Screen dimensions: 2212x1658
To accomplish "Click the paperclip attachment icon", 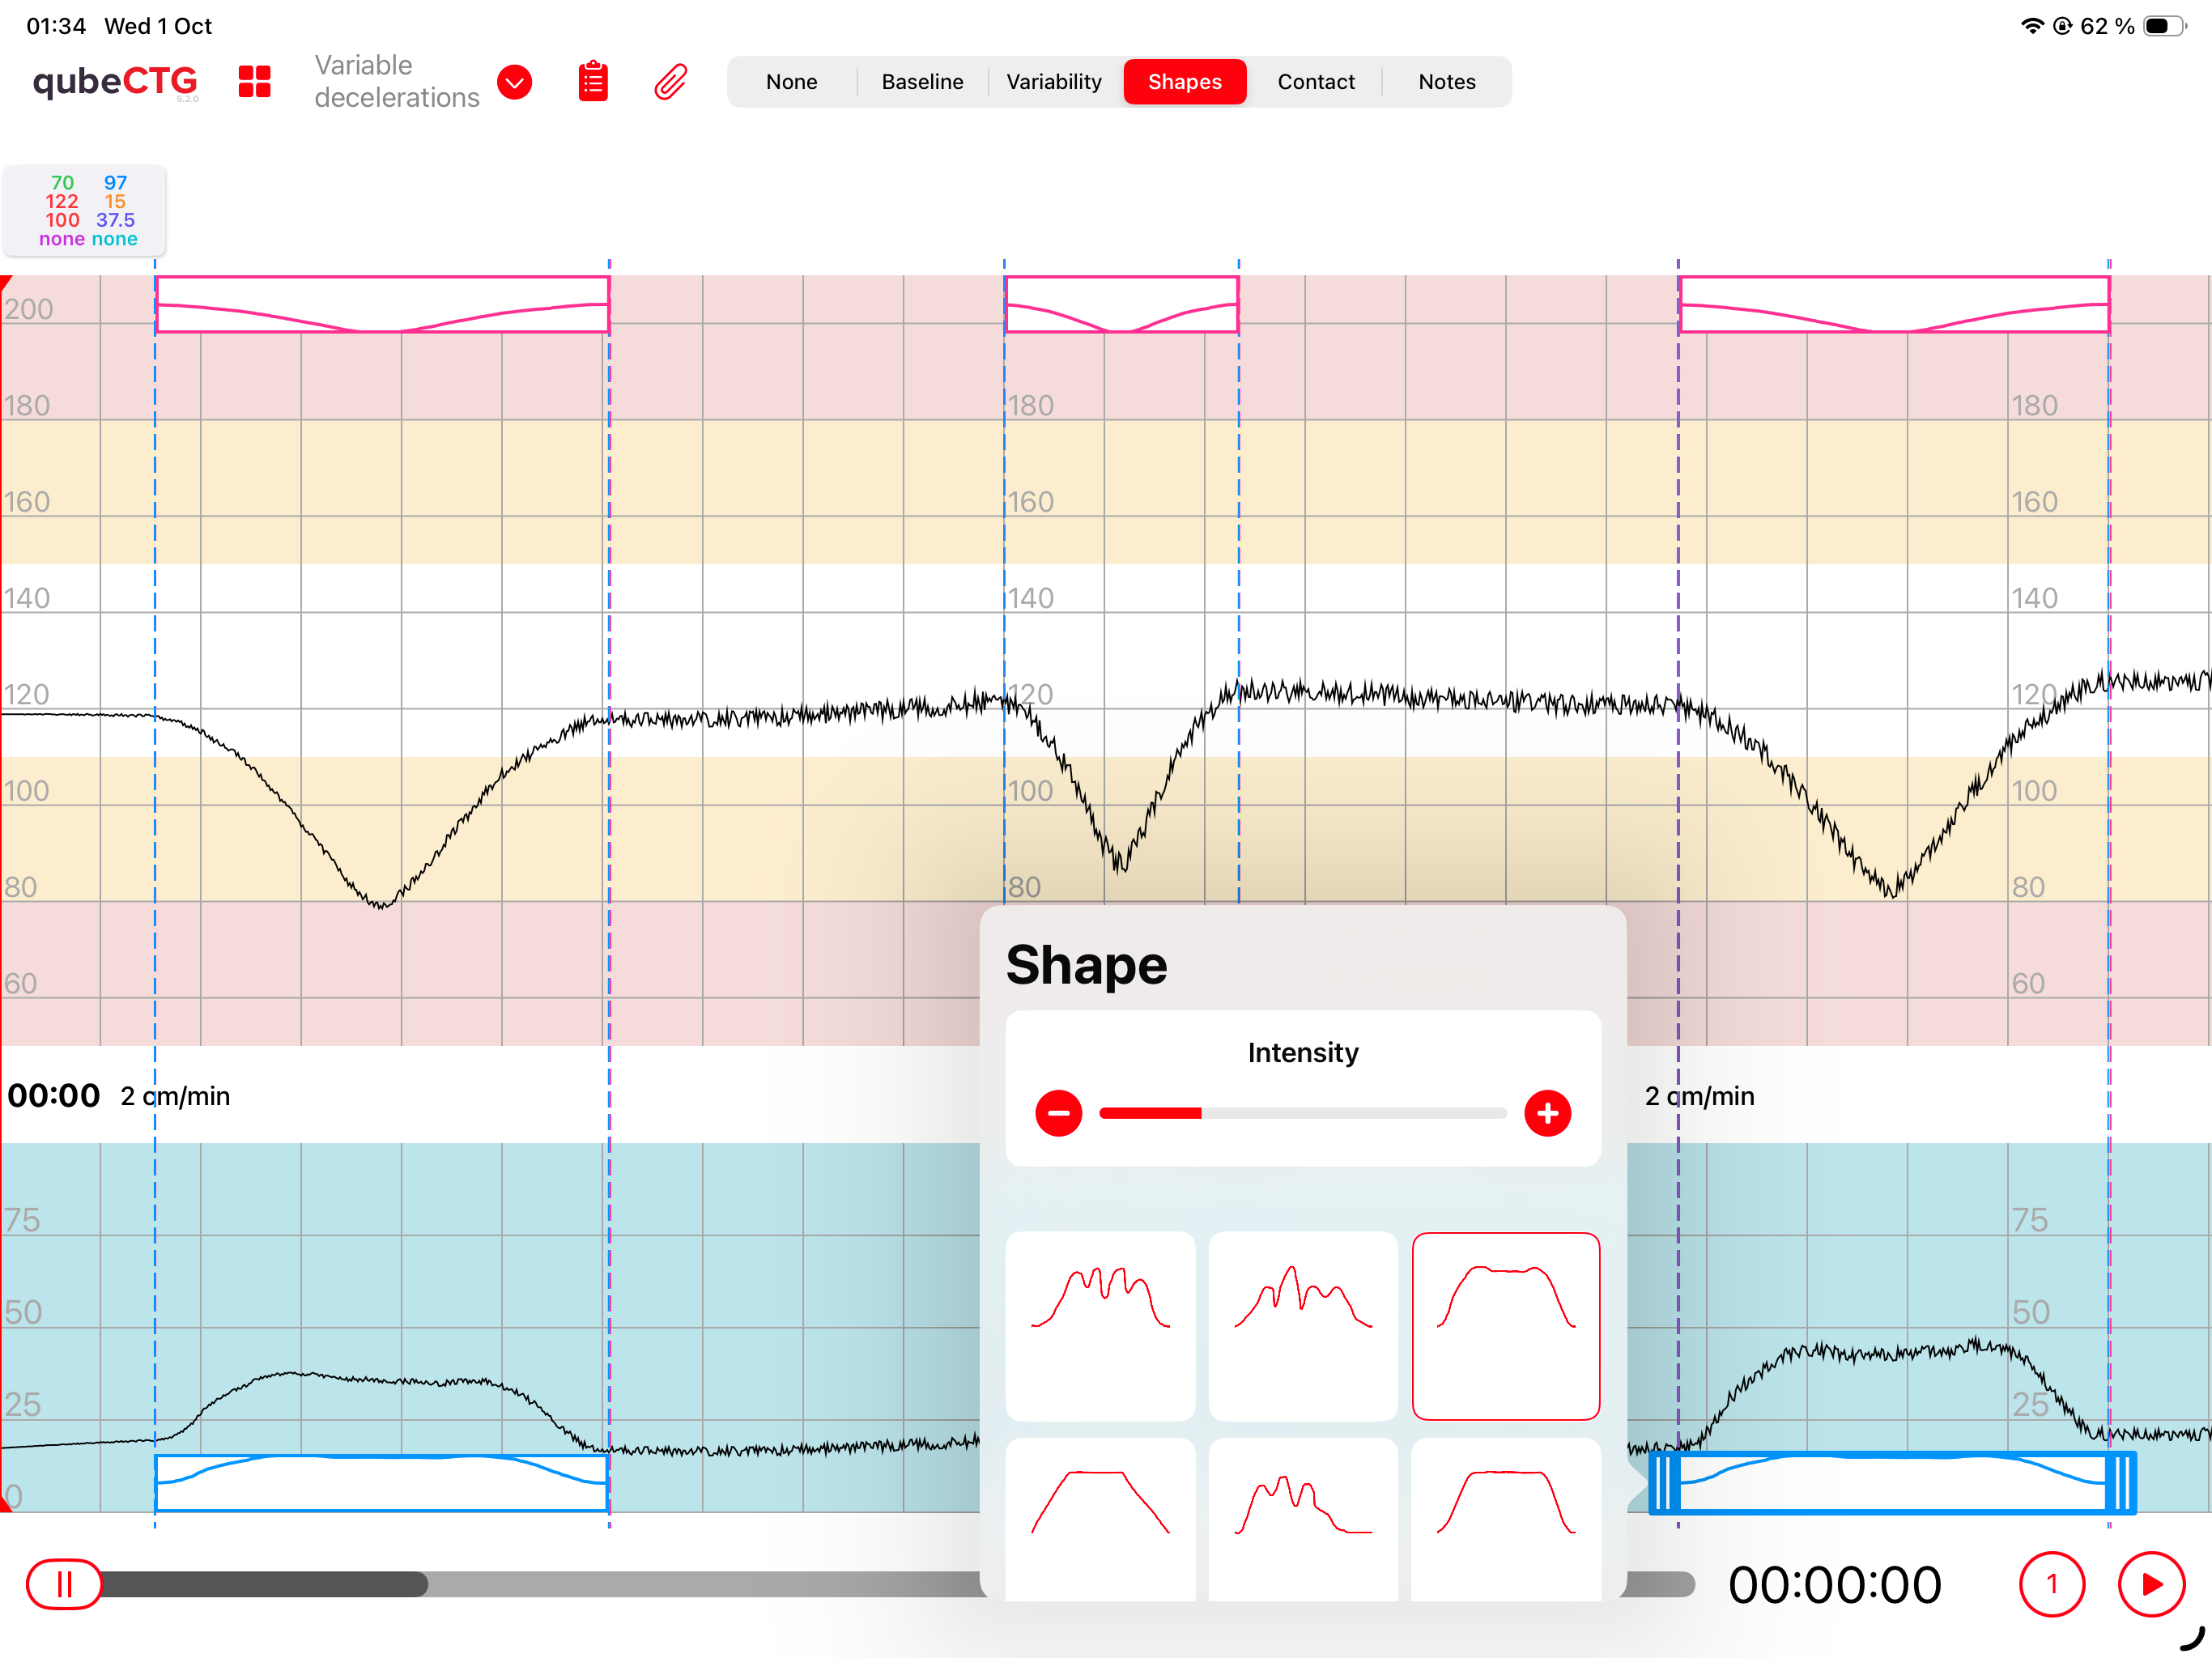I will point(671,82).
